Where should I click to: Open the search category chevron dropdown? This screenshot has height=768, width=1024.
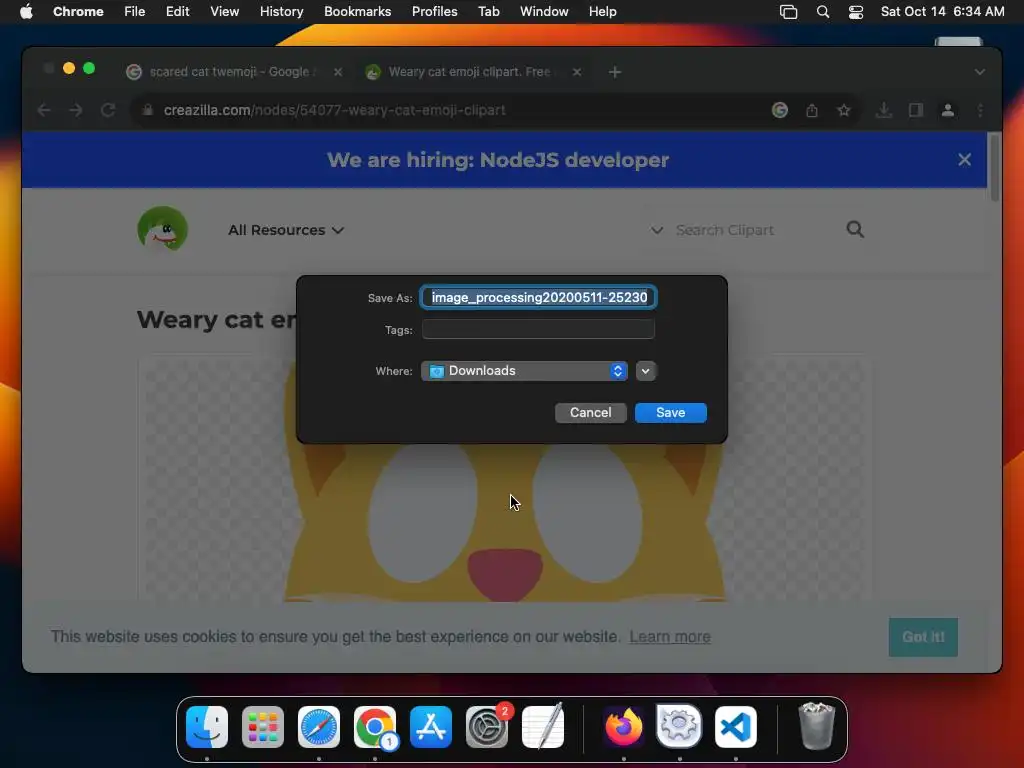point(657,230)
